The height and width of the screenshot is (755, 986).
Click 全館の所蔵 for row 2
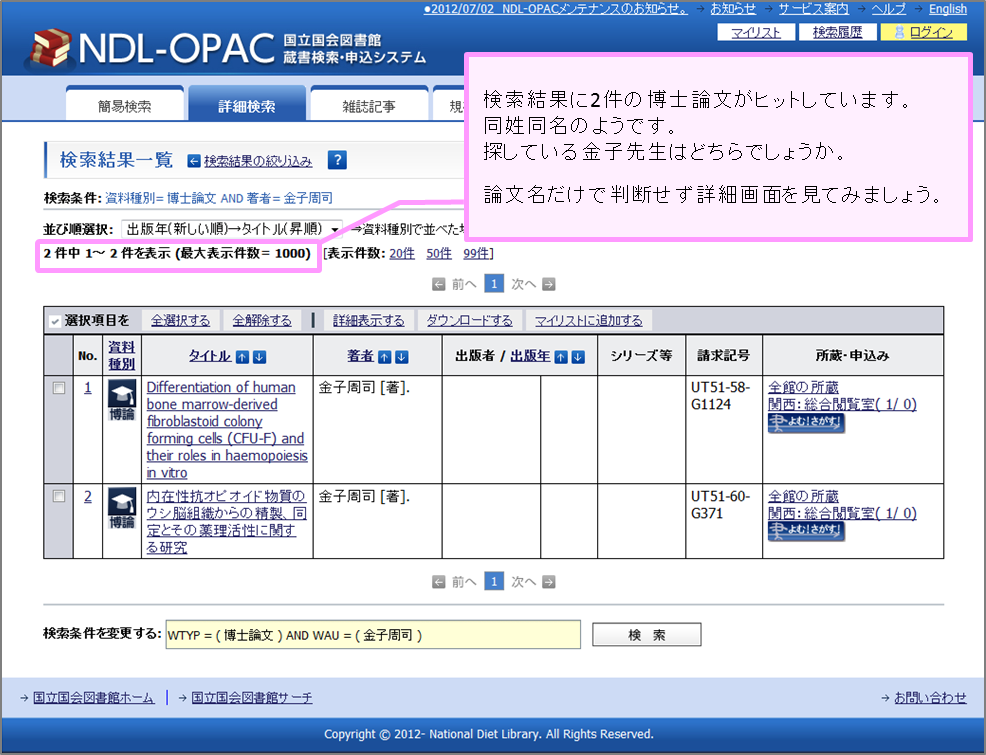[x=803, y=496]
